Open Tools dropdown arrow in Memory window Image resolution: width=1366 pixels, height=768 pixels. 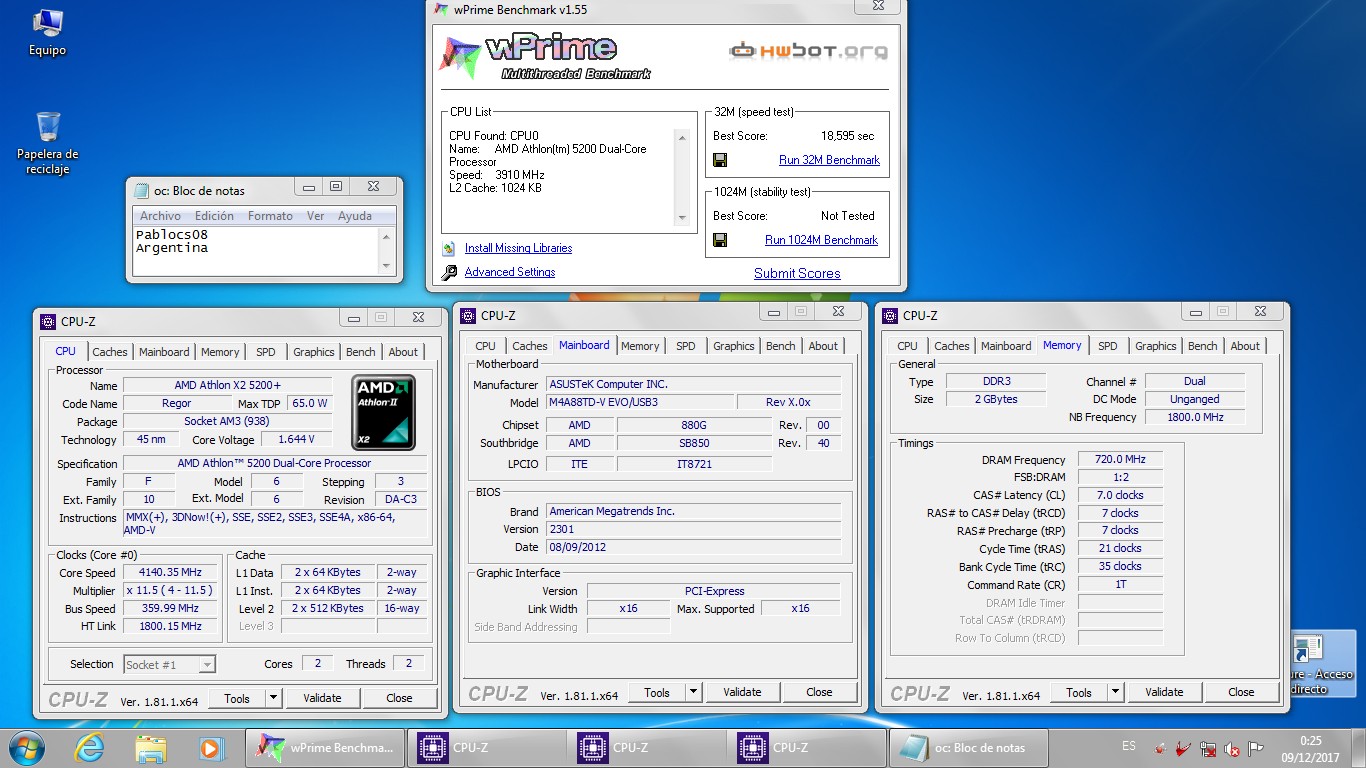[1115, 692]
